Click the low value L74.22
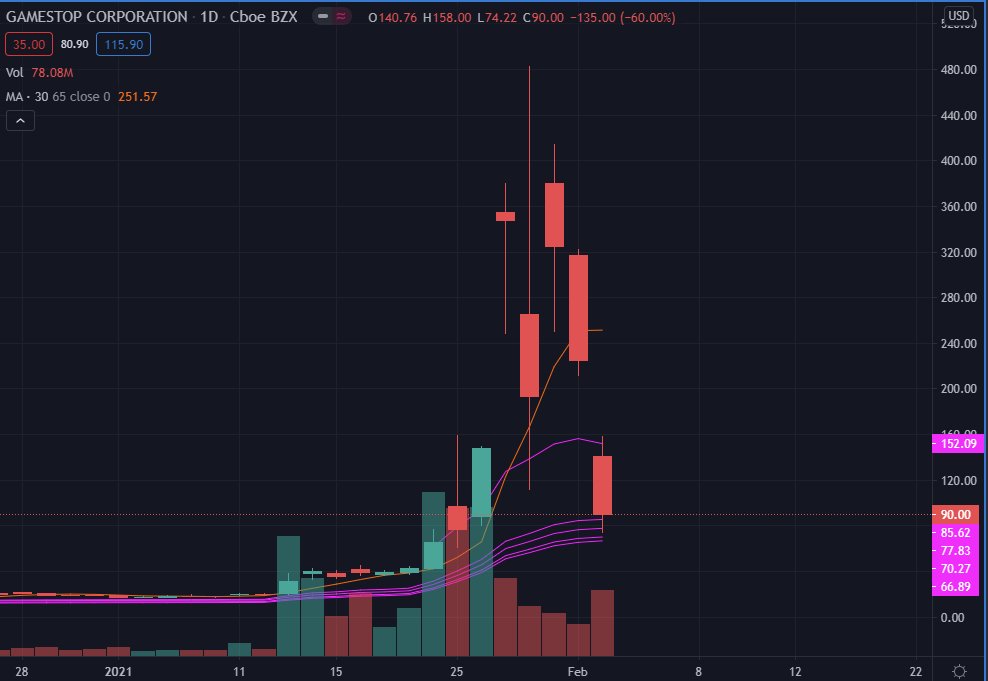988x681 pixels. pyautogui.click(x=496, y=18)
